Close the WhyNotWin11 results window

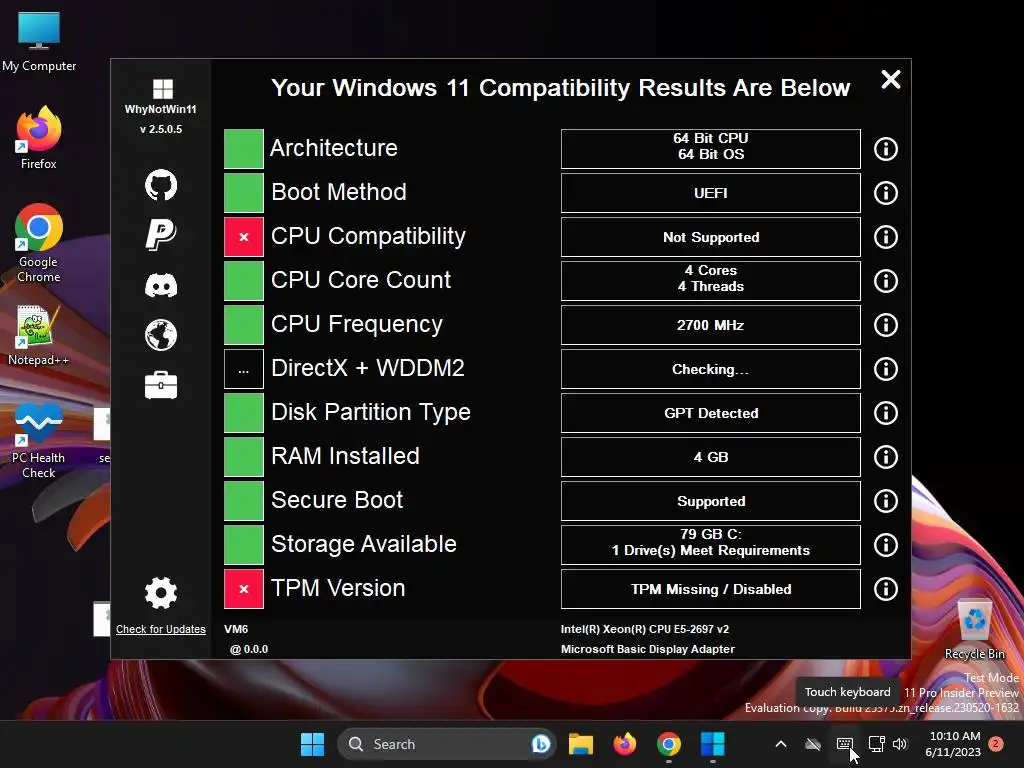point(891,80)
